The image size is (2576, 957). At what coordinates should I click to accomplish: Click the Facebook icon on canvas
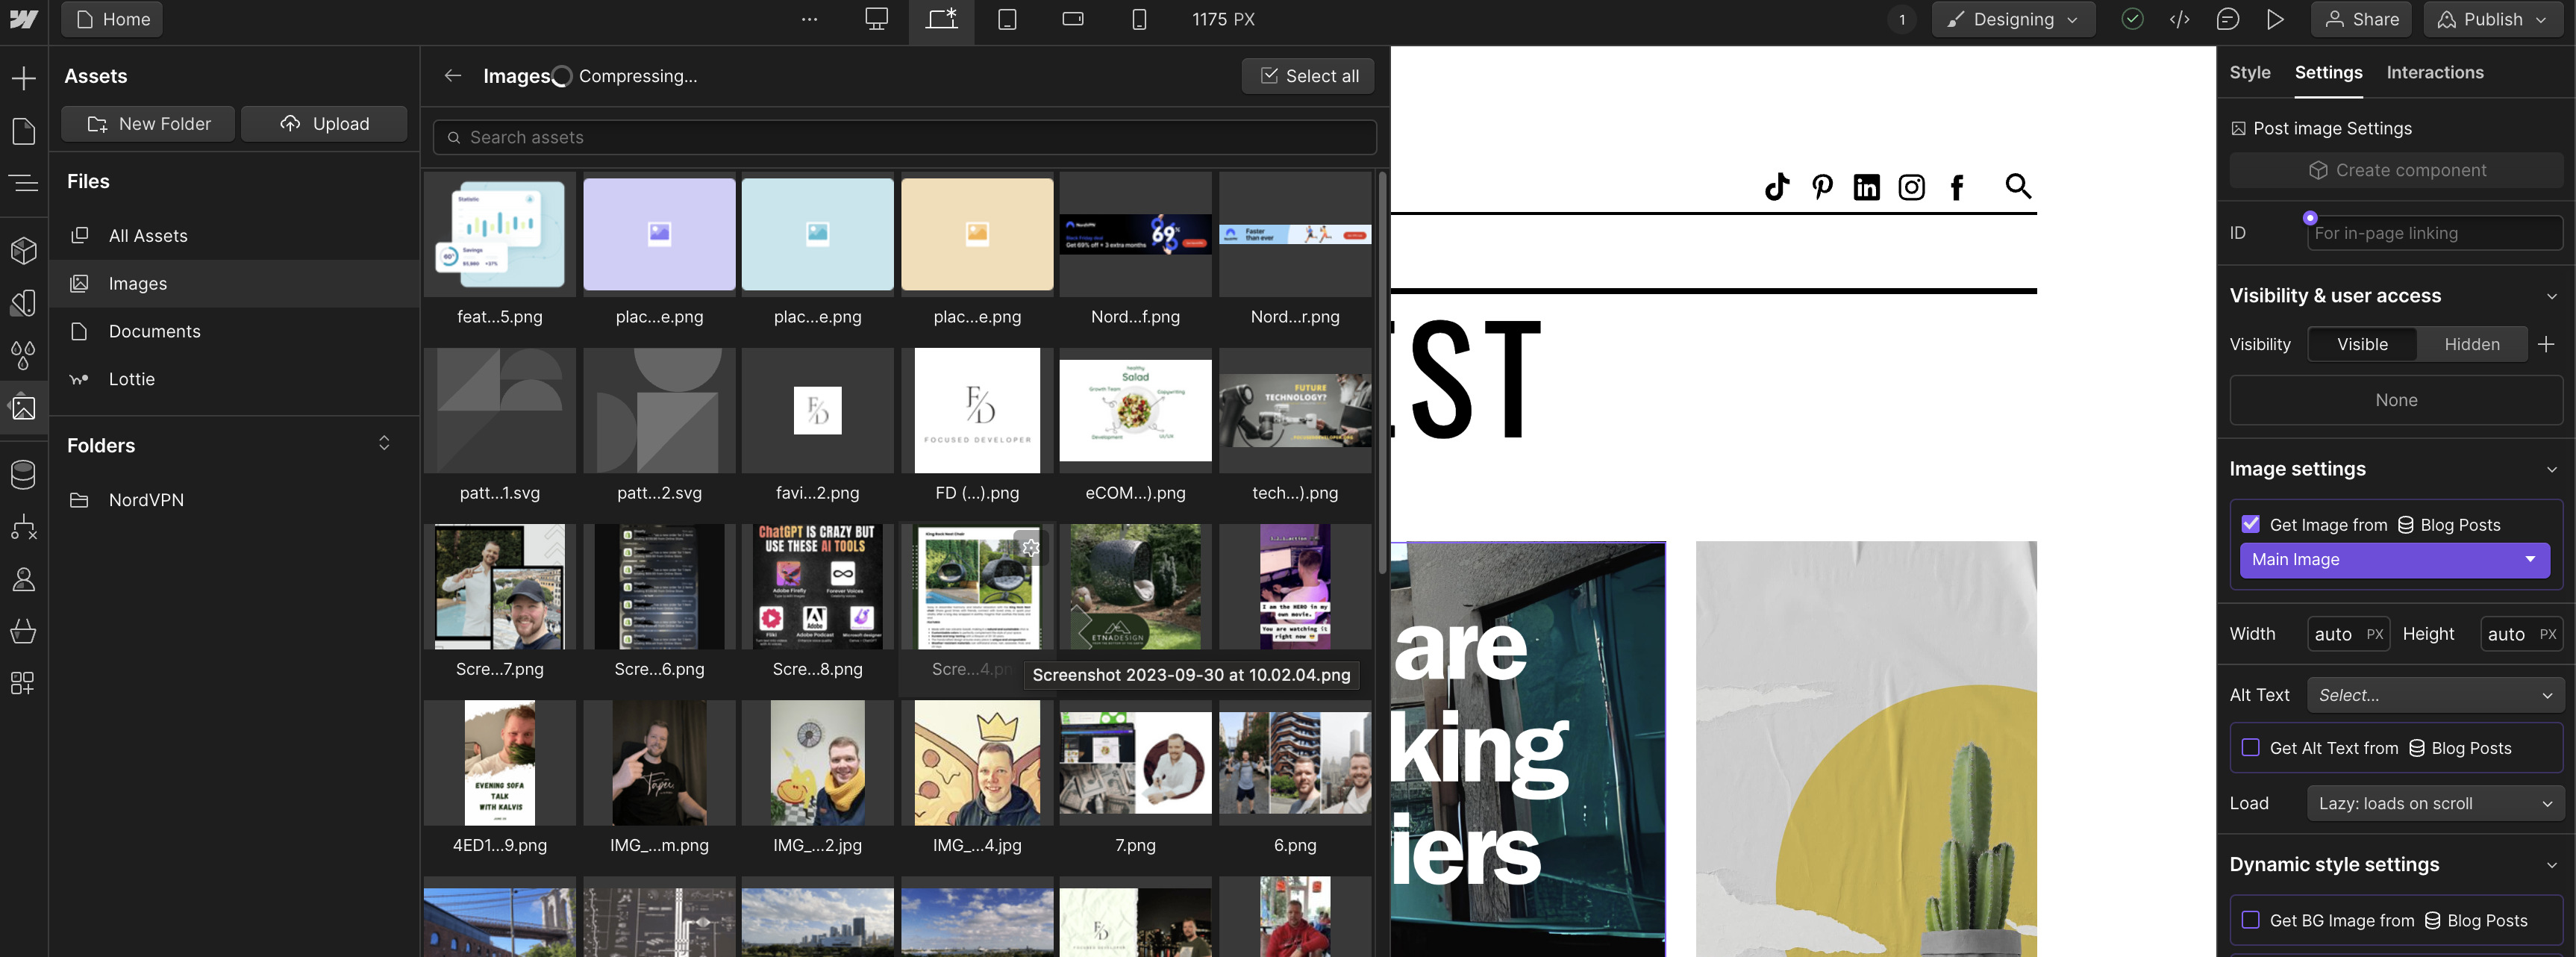(1957, 187)
